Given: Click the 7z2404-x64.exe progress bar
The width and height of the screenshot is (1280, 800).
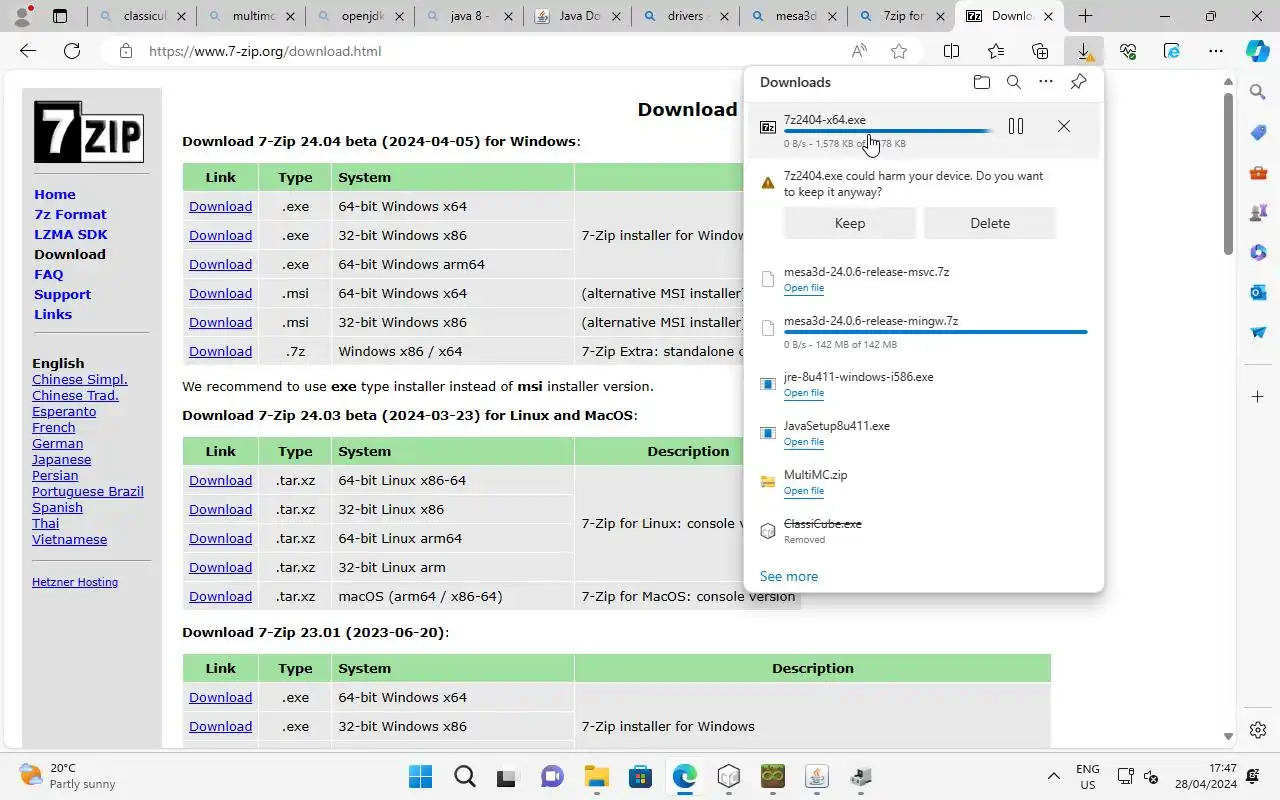Looking at the screenshot, I should (x=888, y=131).
